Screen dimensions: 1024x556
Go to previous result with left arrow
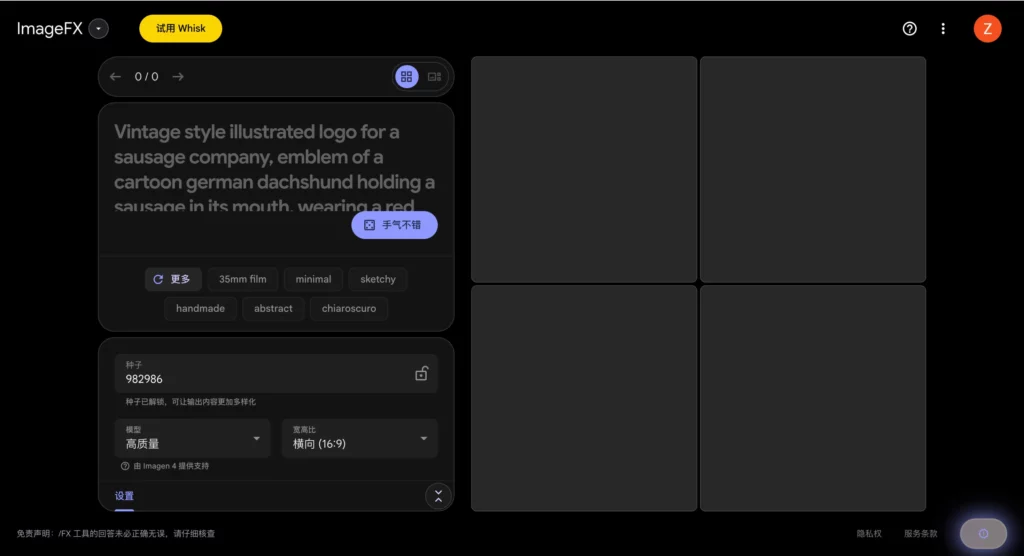click(116, 76)
